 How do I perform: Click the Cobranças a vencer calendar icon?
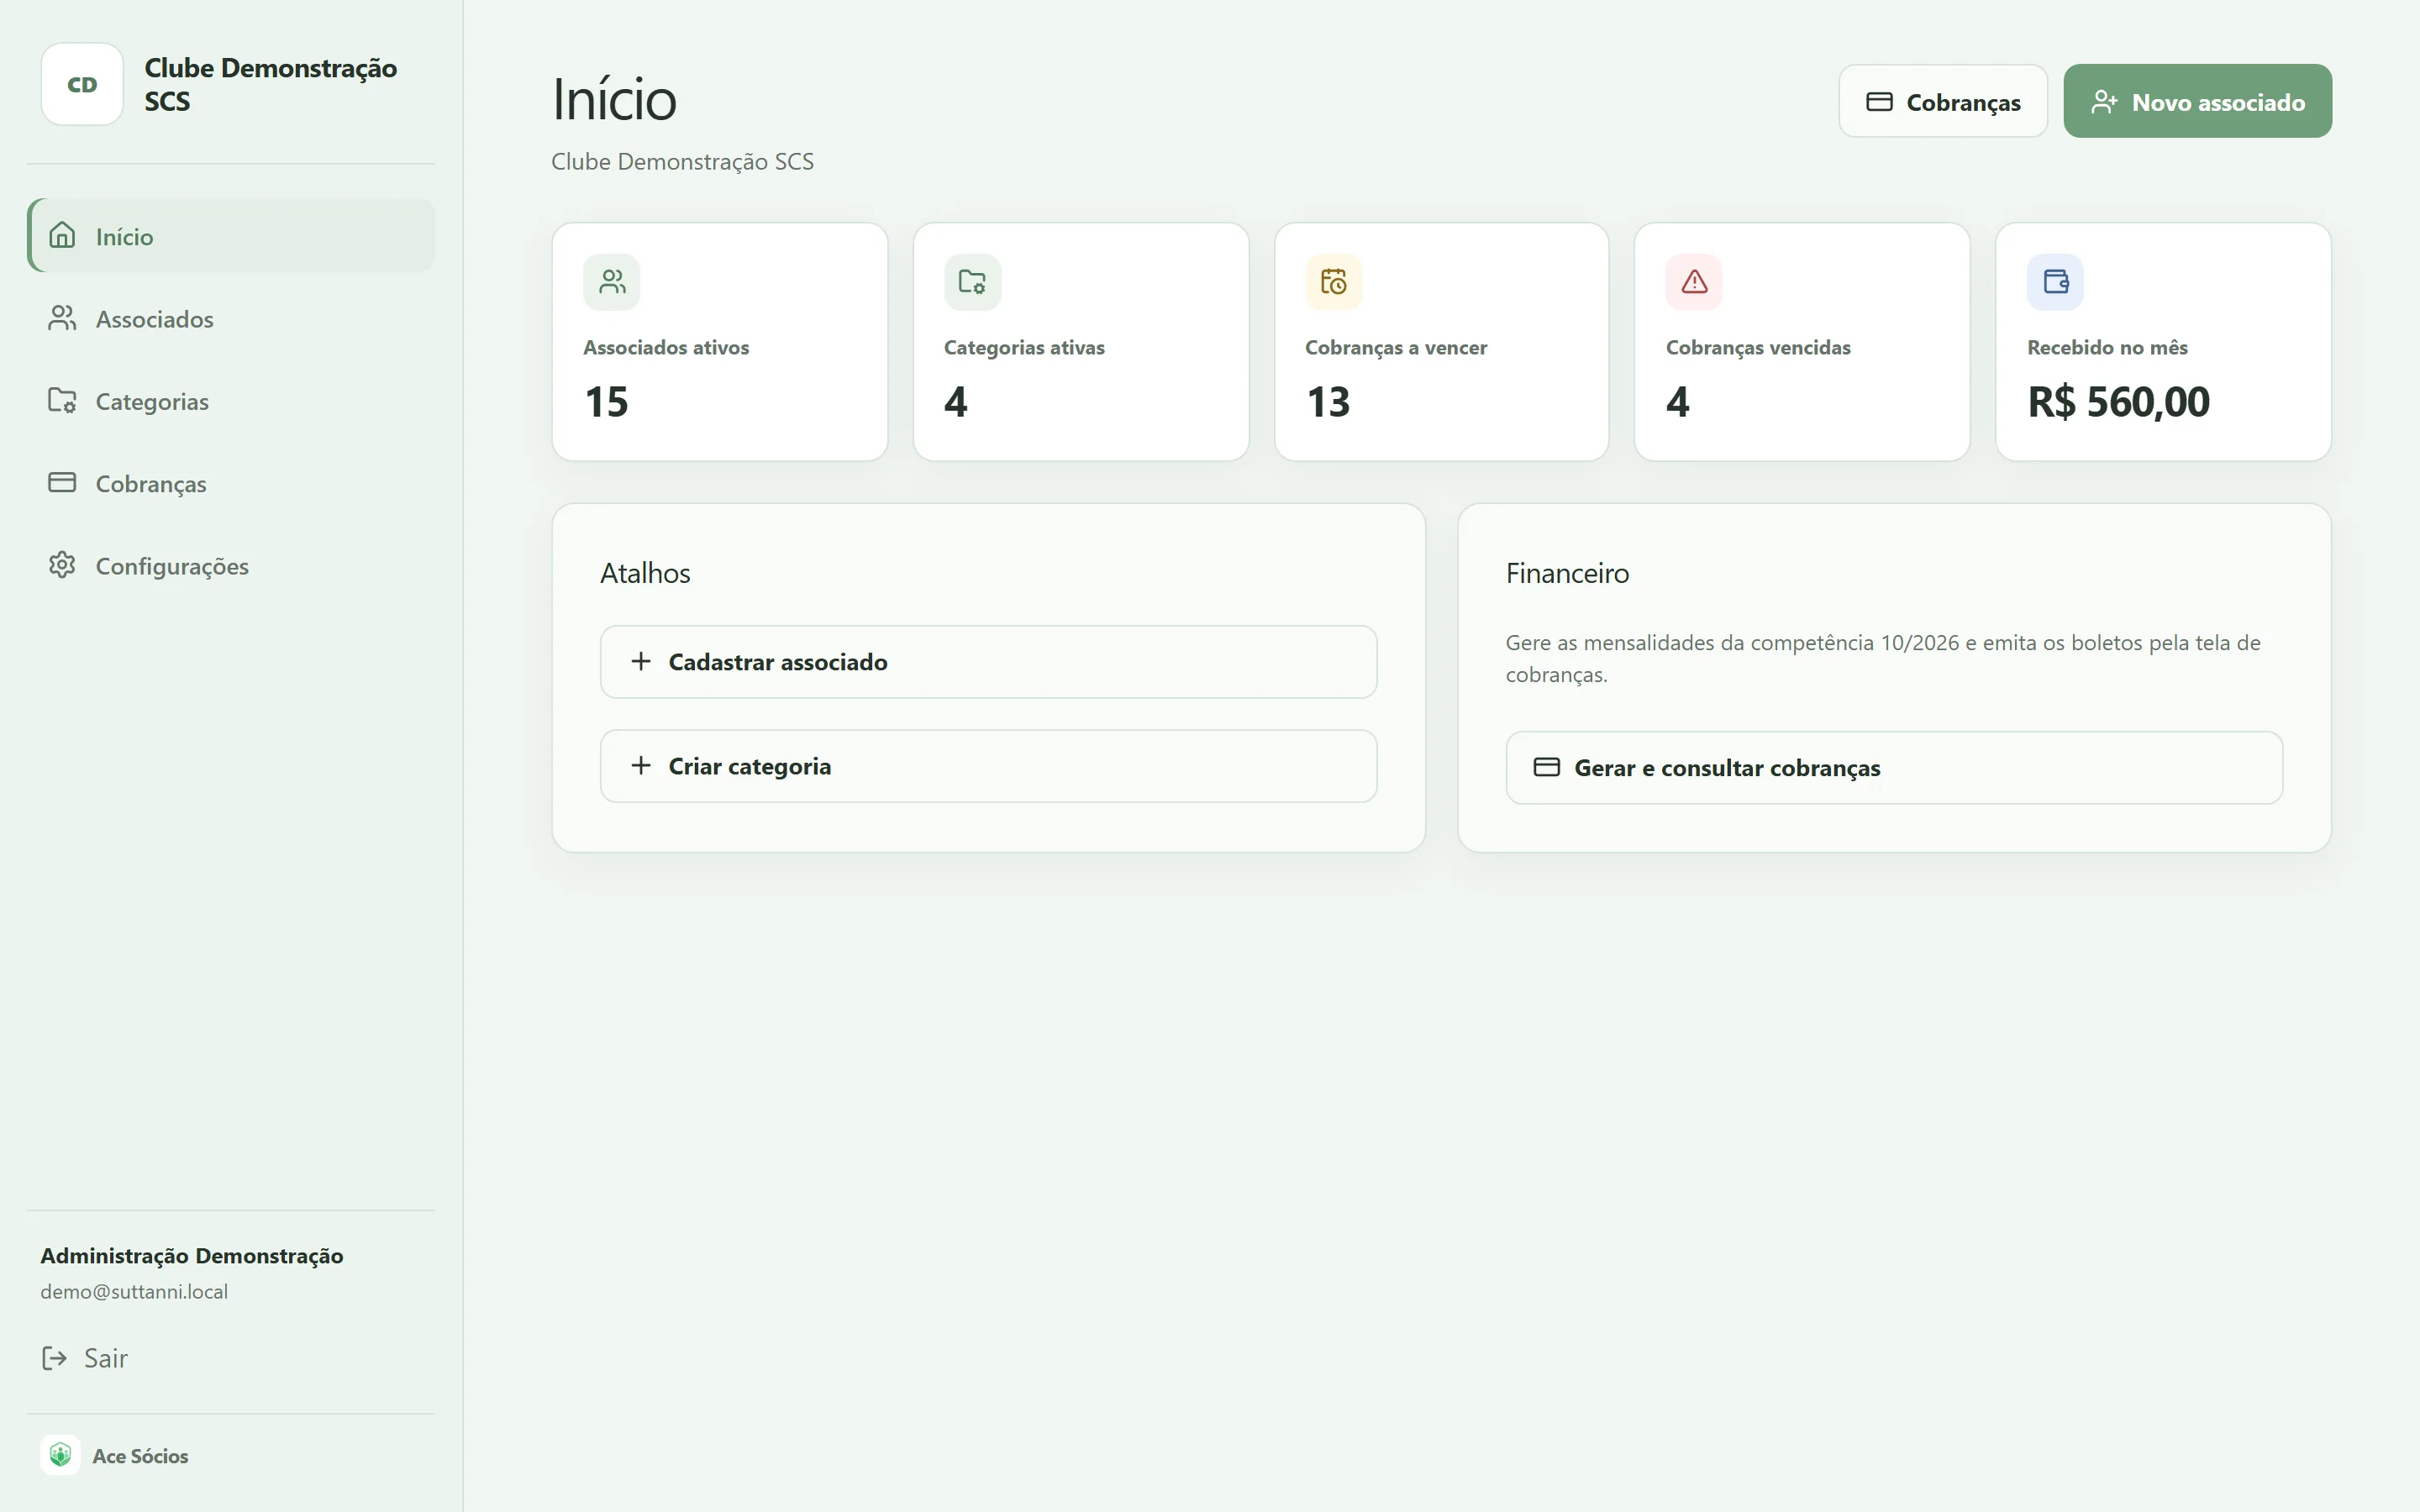(x=1334, y=282)
